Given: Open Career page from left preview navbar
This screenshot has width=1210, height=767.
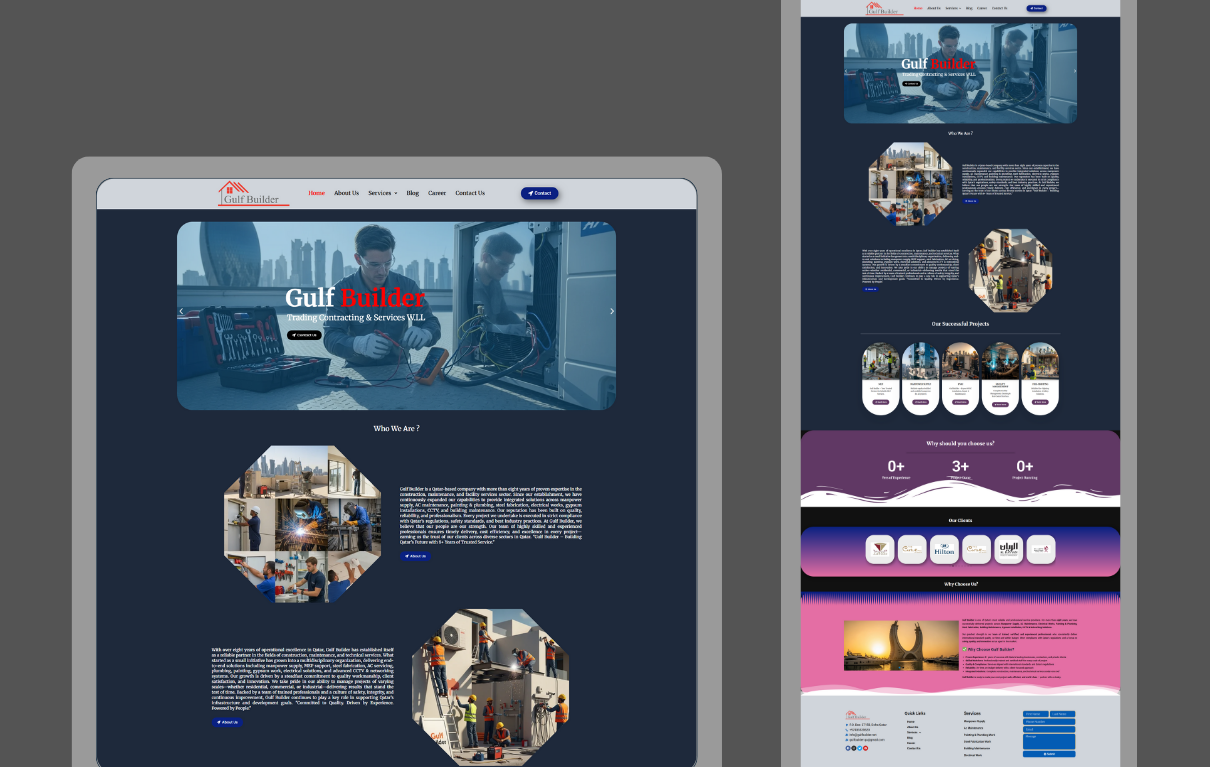Looking at the screenshot, I should tap(437, 193).
